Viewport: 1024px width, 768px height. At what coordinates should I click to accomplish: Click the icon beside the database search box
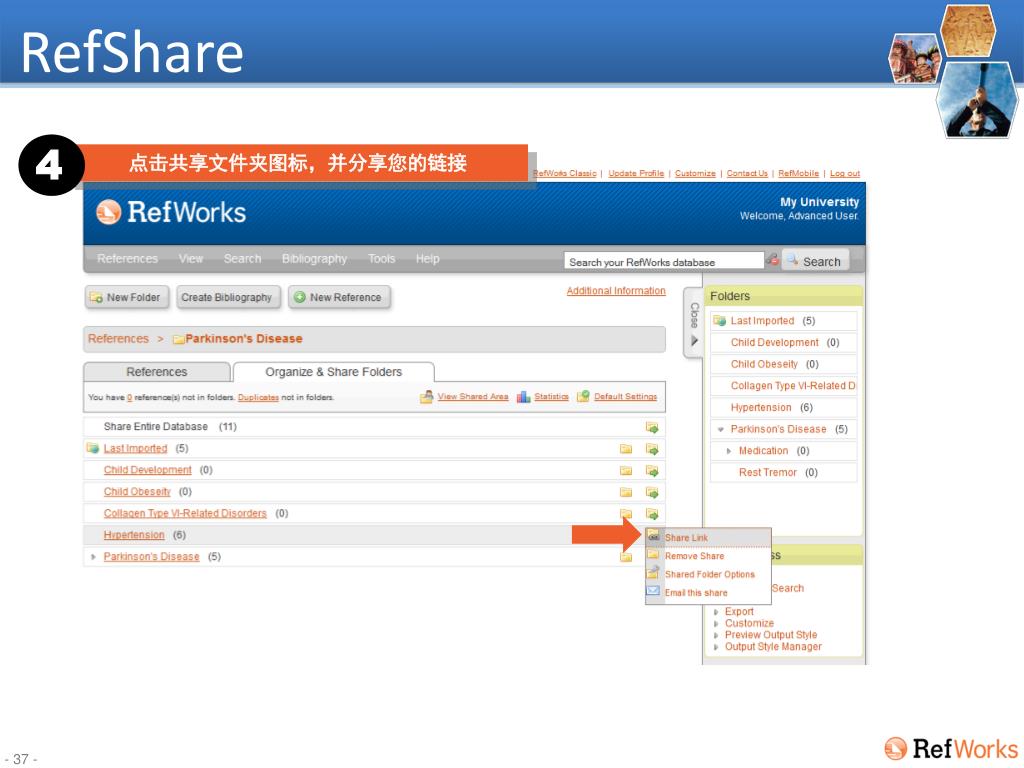[772, 260]
